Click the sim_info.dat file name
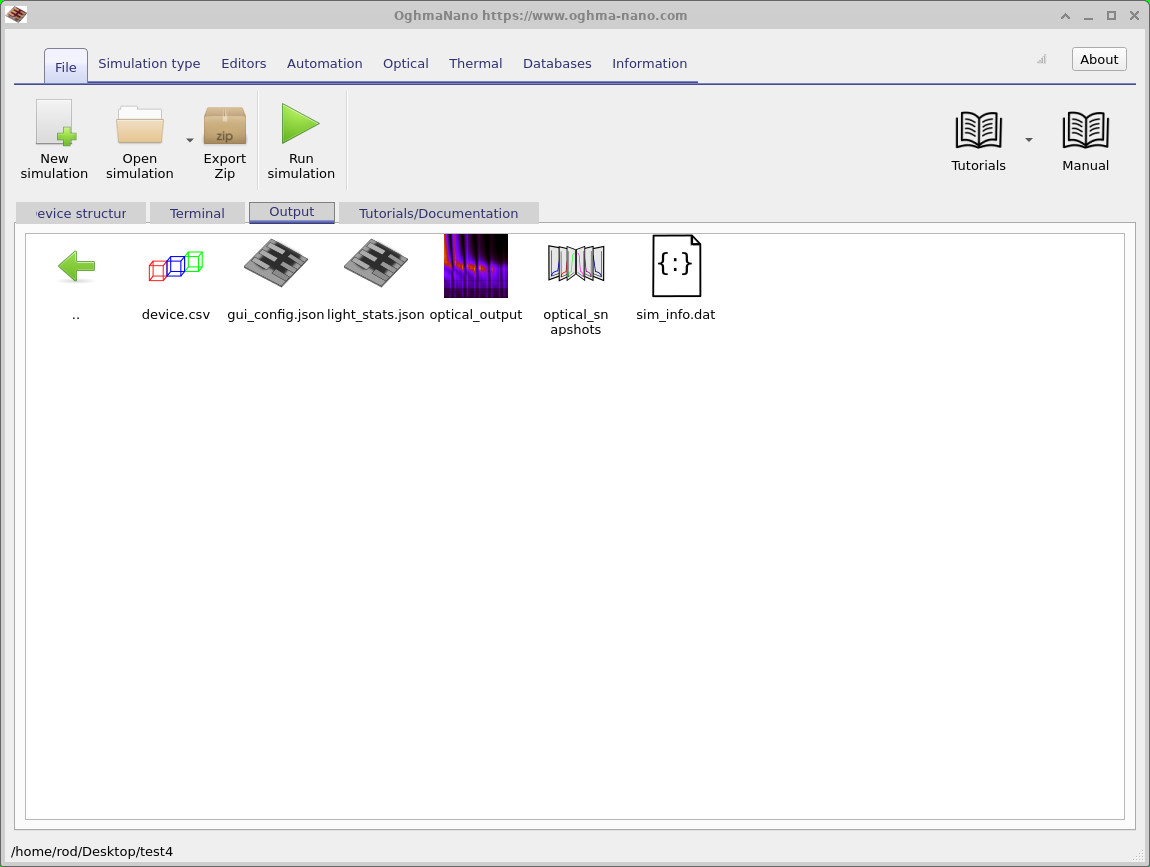1150x867 pixels. click(675, 315)
